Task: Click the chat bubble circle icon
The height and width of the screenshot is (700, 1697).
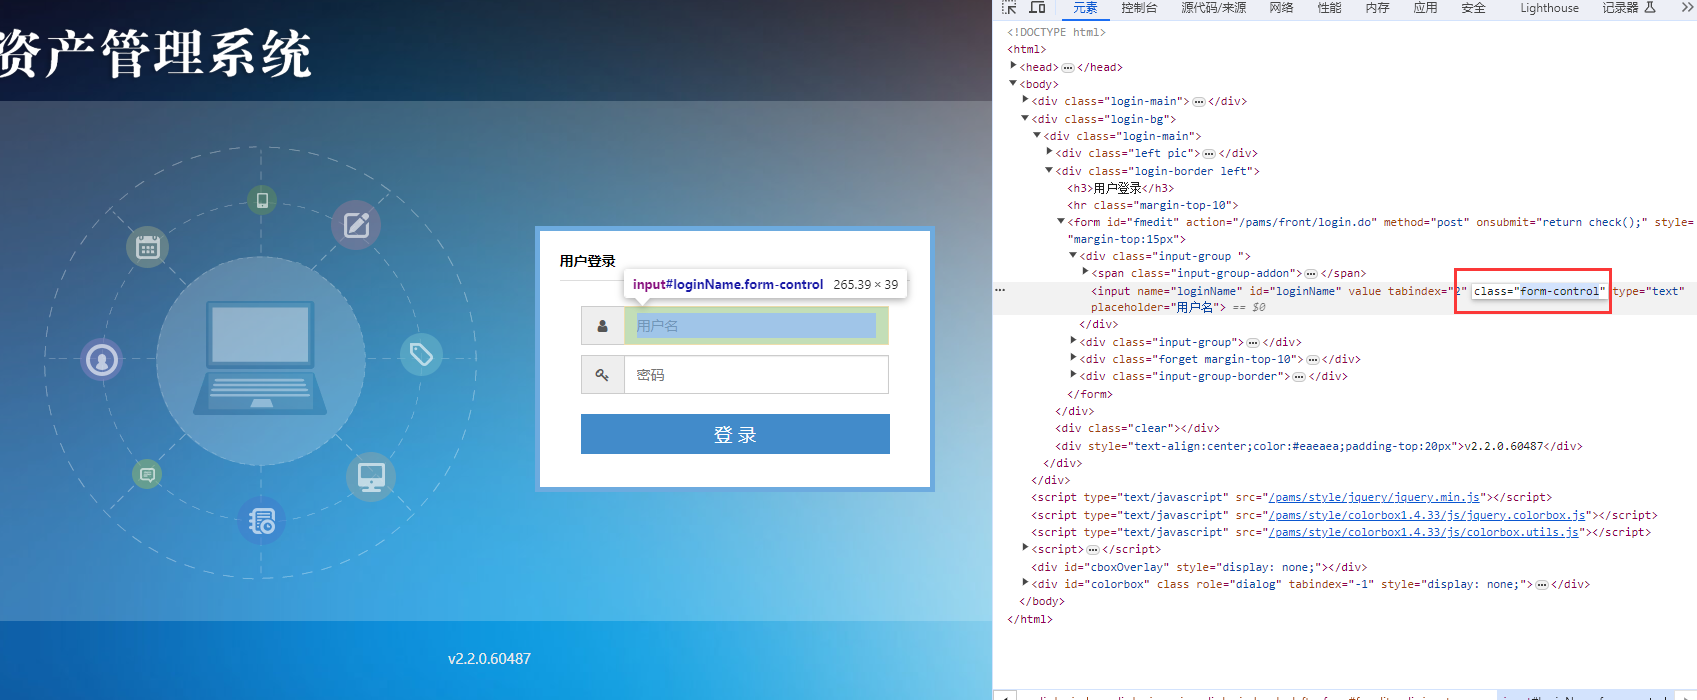Action: click(147, 474)
